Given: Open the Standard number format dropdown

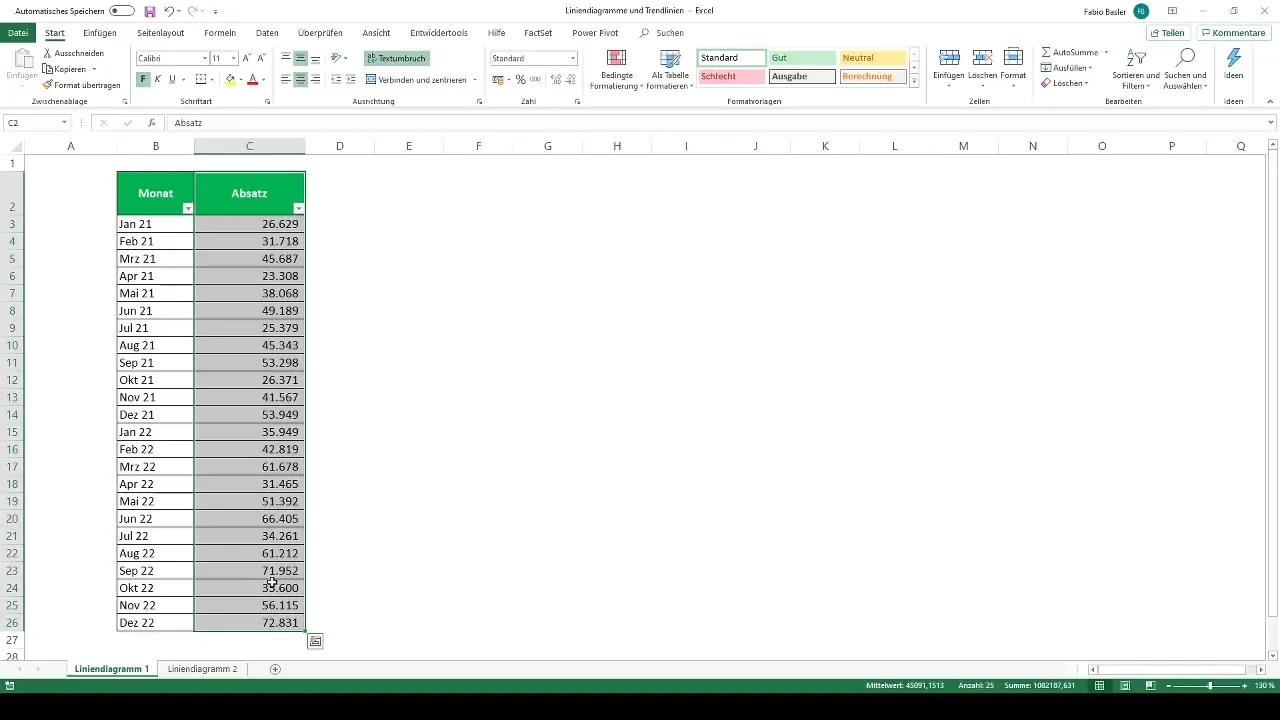Looking at the screenshot, I should pos(572,58).
